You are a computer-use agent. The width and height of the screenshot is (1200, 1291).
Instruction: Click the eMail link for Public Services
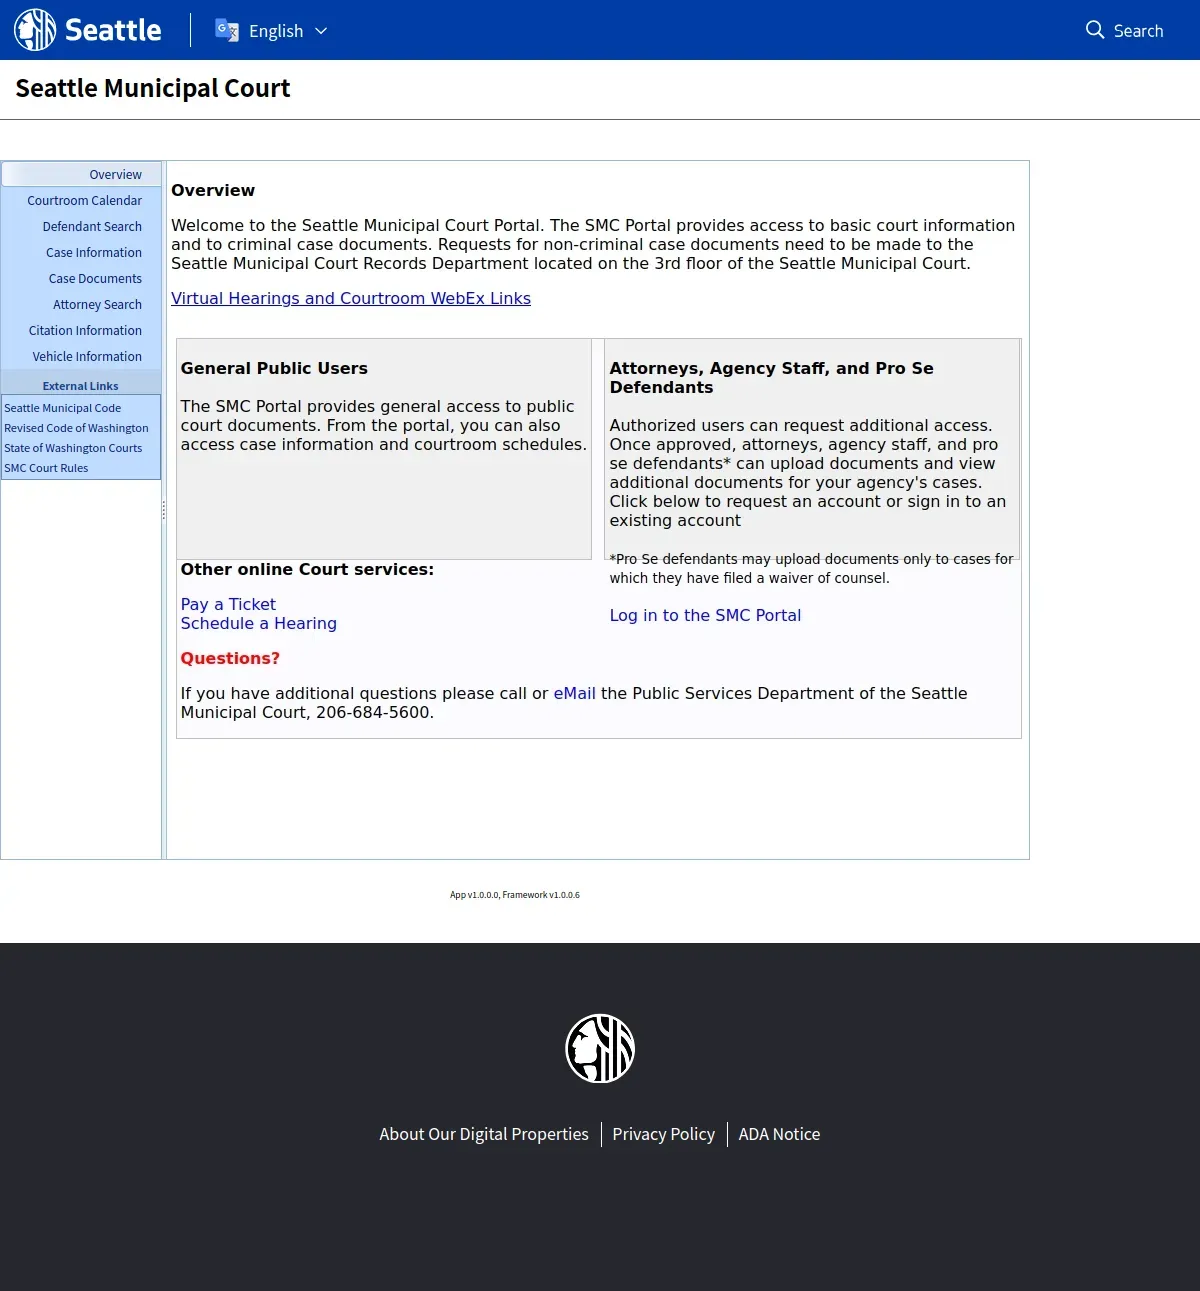[574, 693]
